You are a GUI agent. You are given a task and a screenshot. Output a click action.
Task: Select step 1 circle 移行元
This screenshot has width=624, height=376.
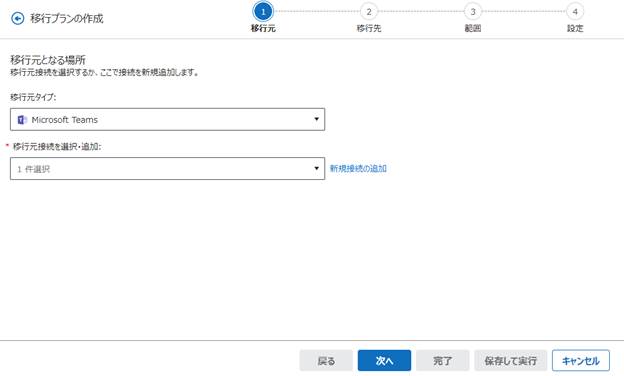263,12
